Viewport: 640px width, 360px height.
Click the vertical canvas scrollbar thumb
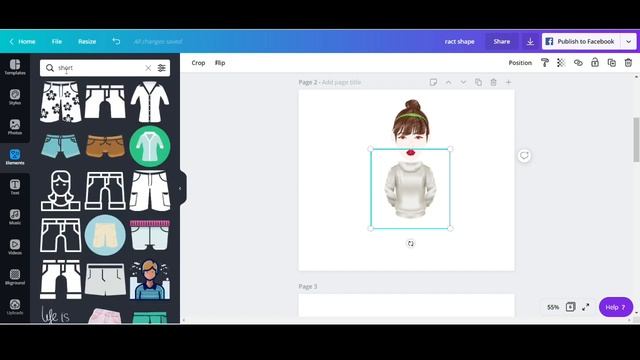(x=636, y=140)
